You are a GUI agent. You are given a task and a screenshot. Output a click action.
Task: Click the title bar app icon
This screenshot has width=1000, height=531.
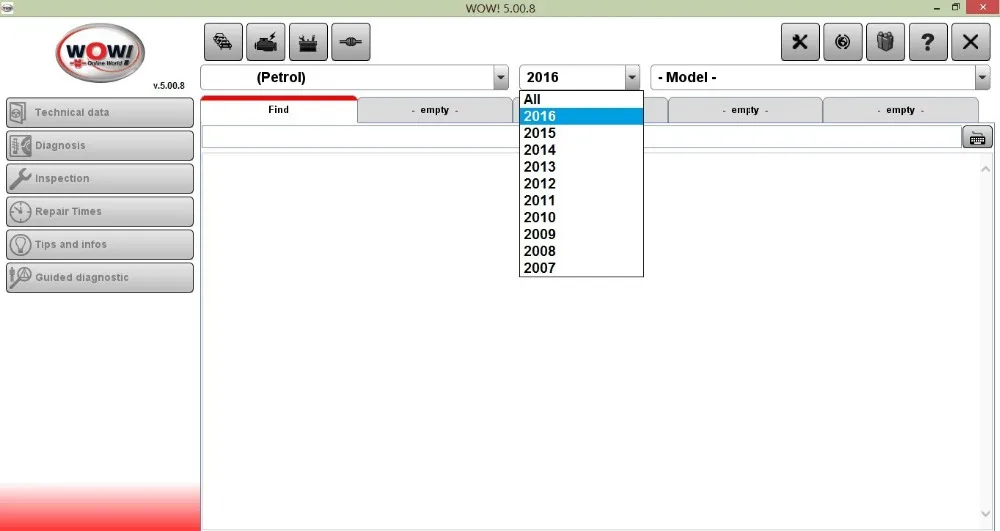[7, 8]
